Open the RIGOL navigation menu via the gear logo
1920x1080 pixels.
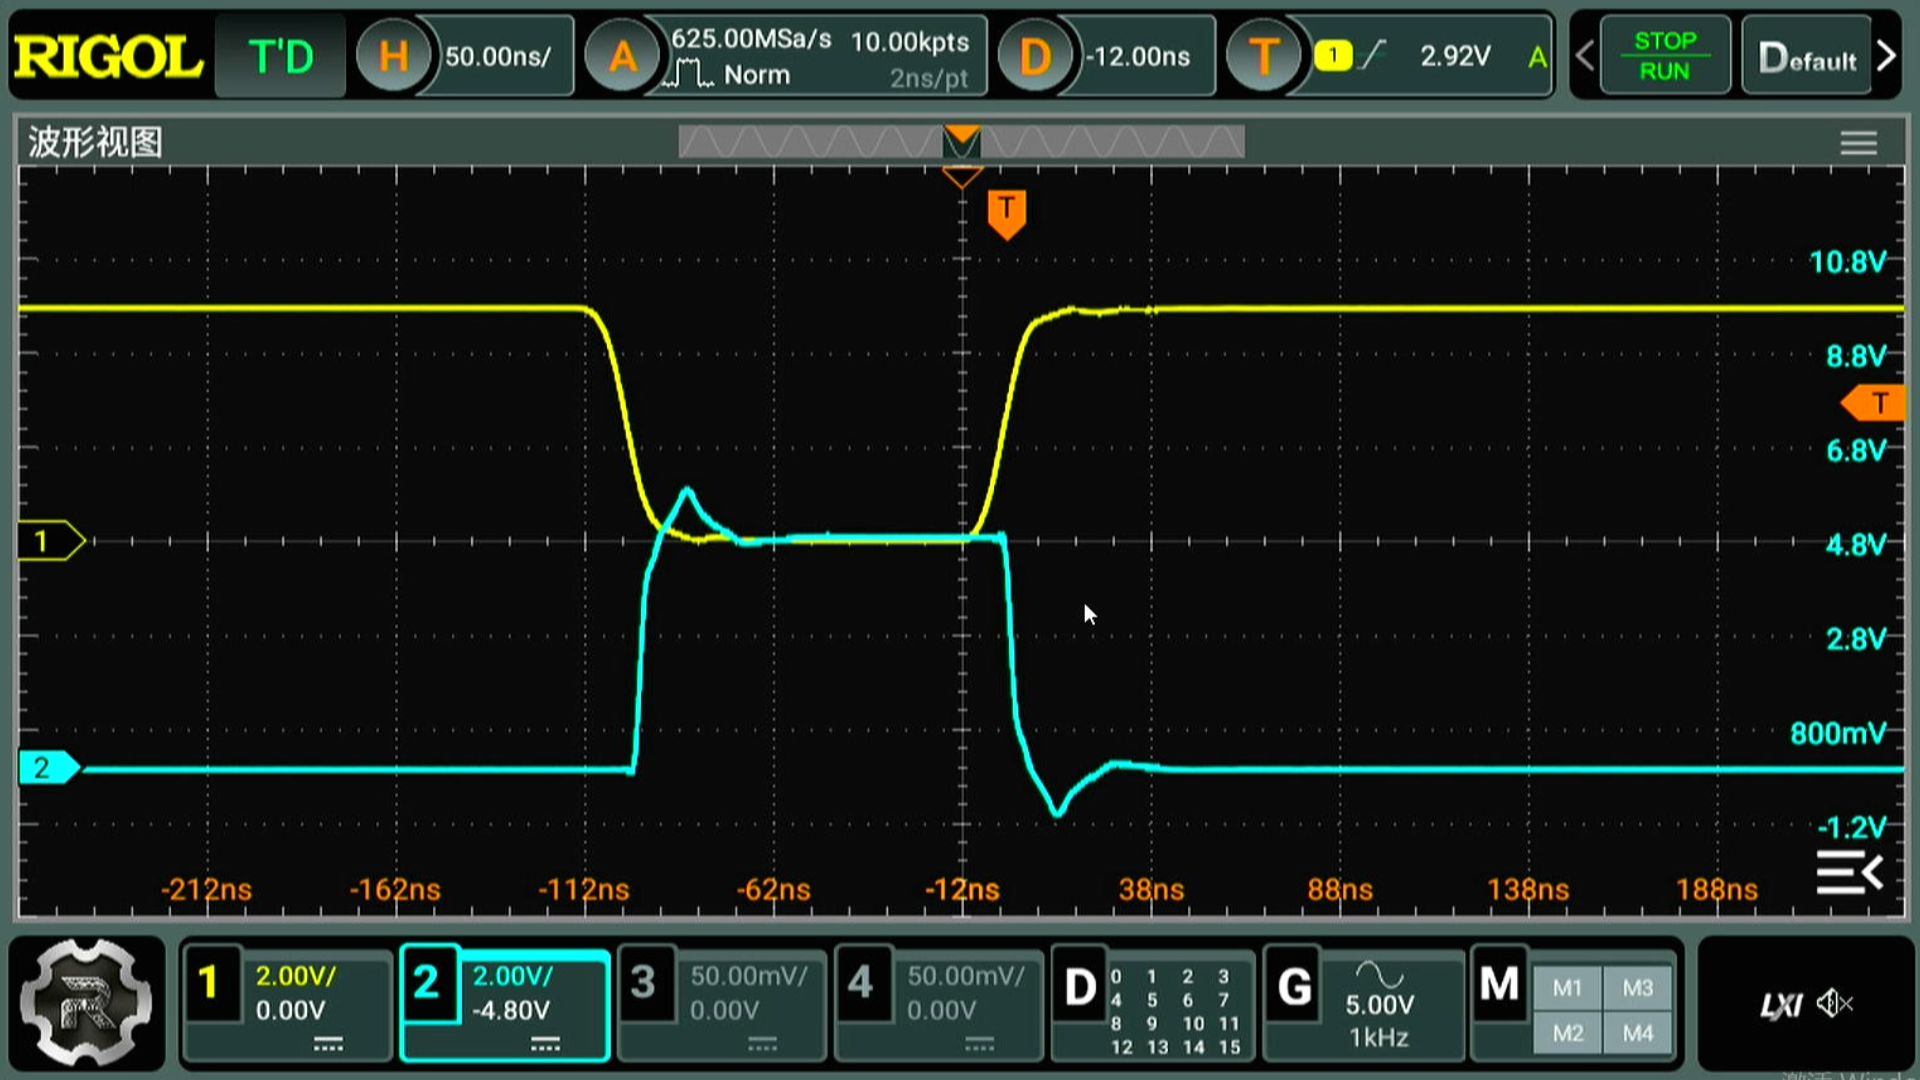pos(85,1003)
